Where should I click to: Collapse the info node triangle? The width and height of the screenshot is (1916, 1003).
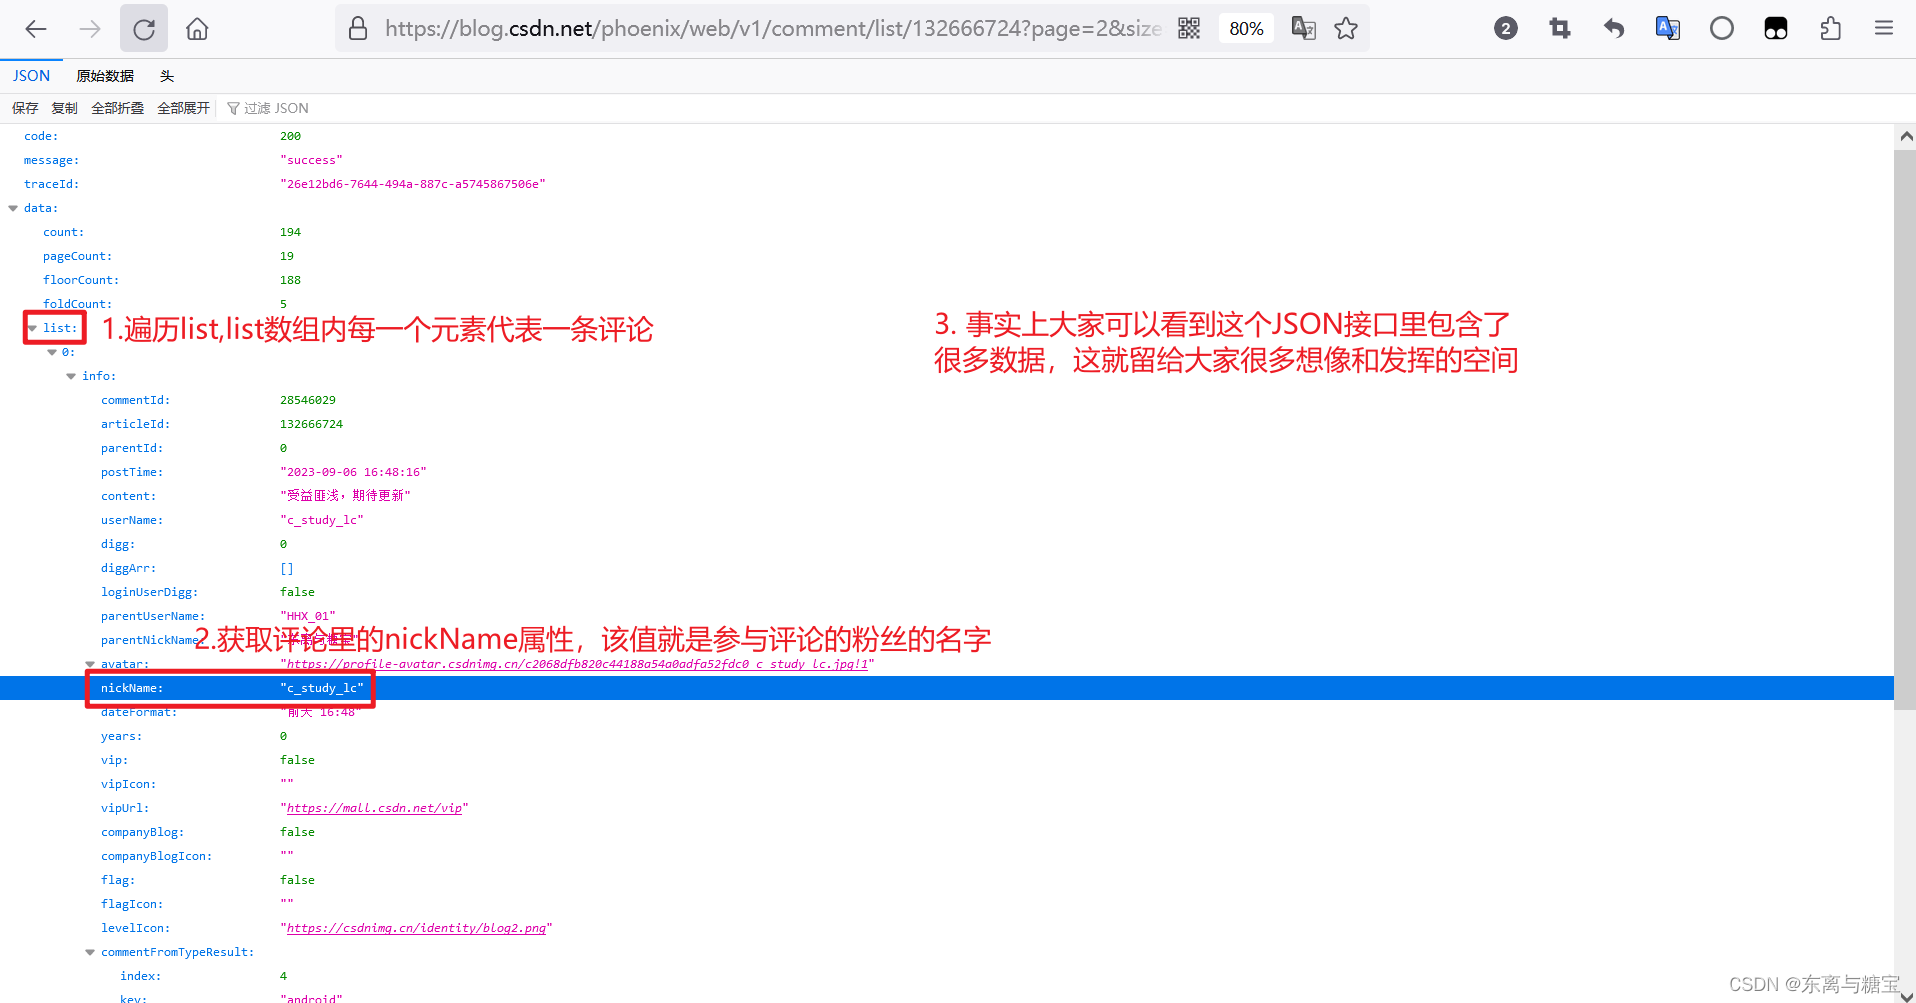pyautogui.click(x=71, y=376)
